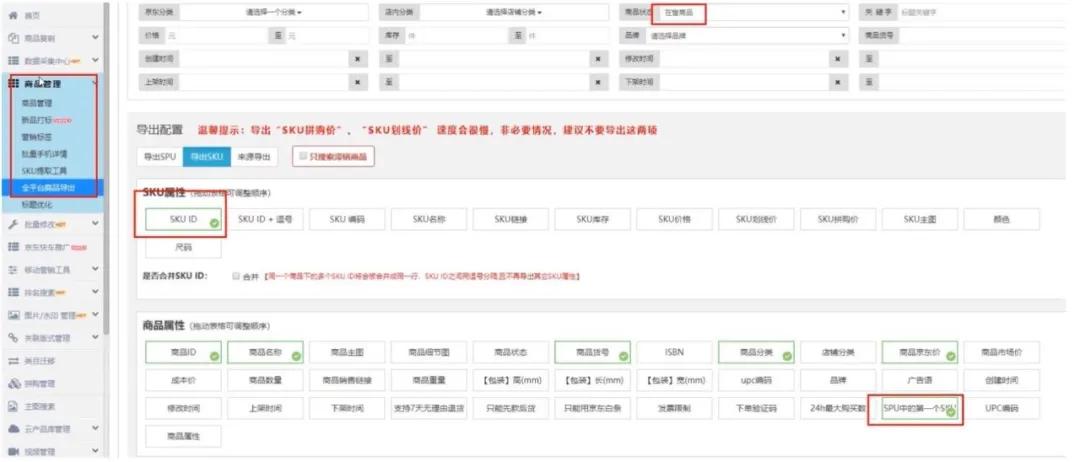This screenshot has height=462, width=1080.
Task: Click the 视频管理 camera icon
Action: coord(12,451)
